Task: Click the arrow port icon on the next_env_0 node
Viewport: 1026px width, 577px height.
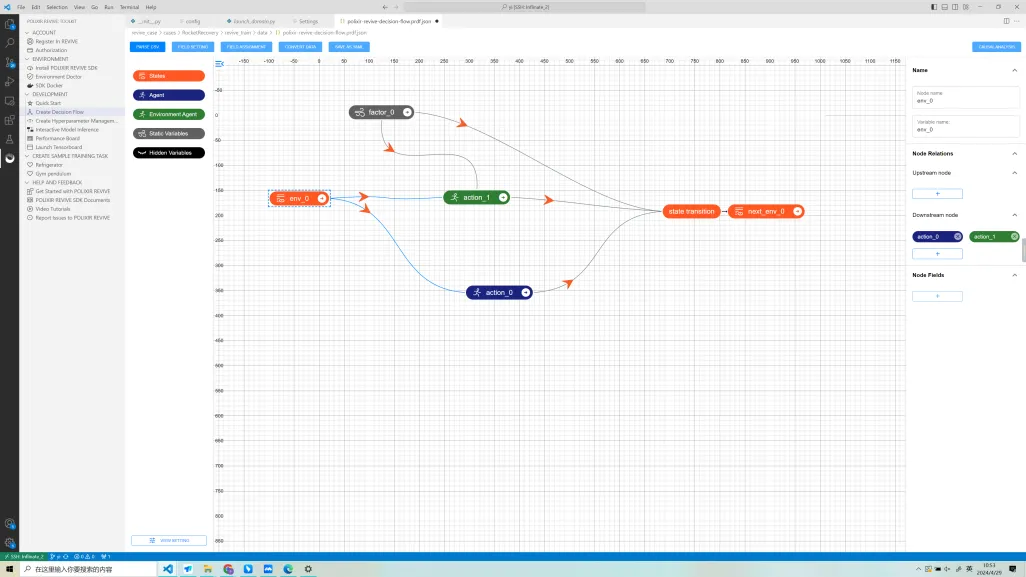Action: coord(797,211)
